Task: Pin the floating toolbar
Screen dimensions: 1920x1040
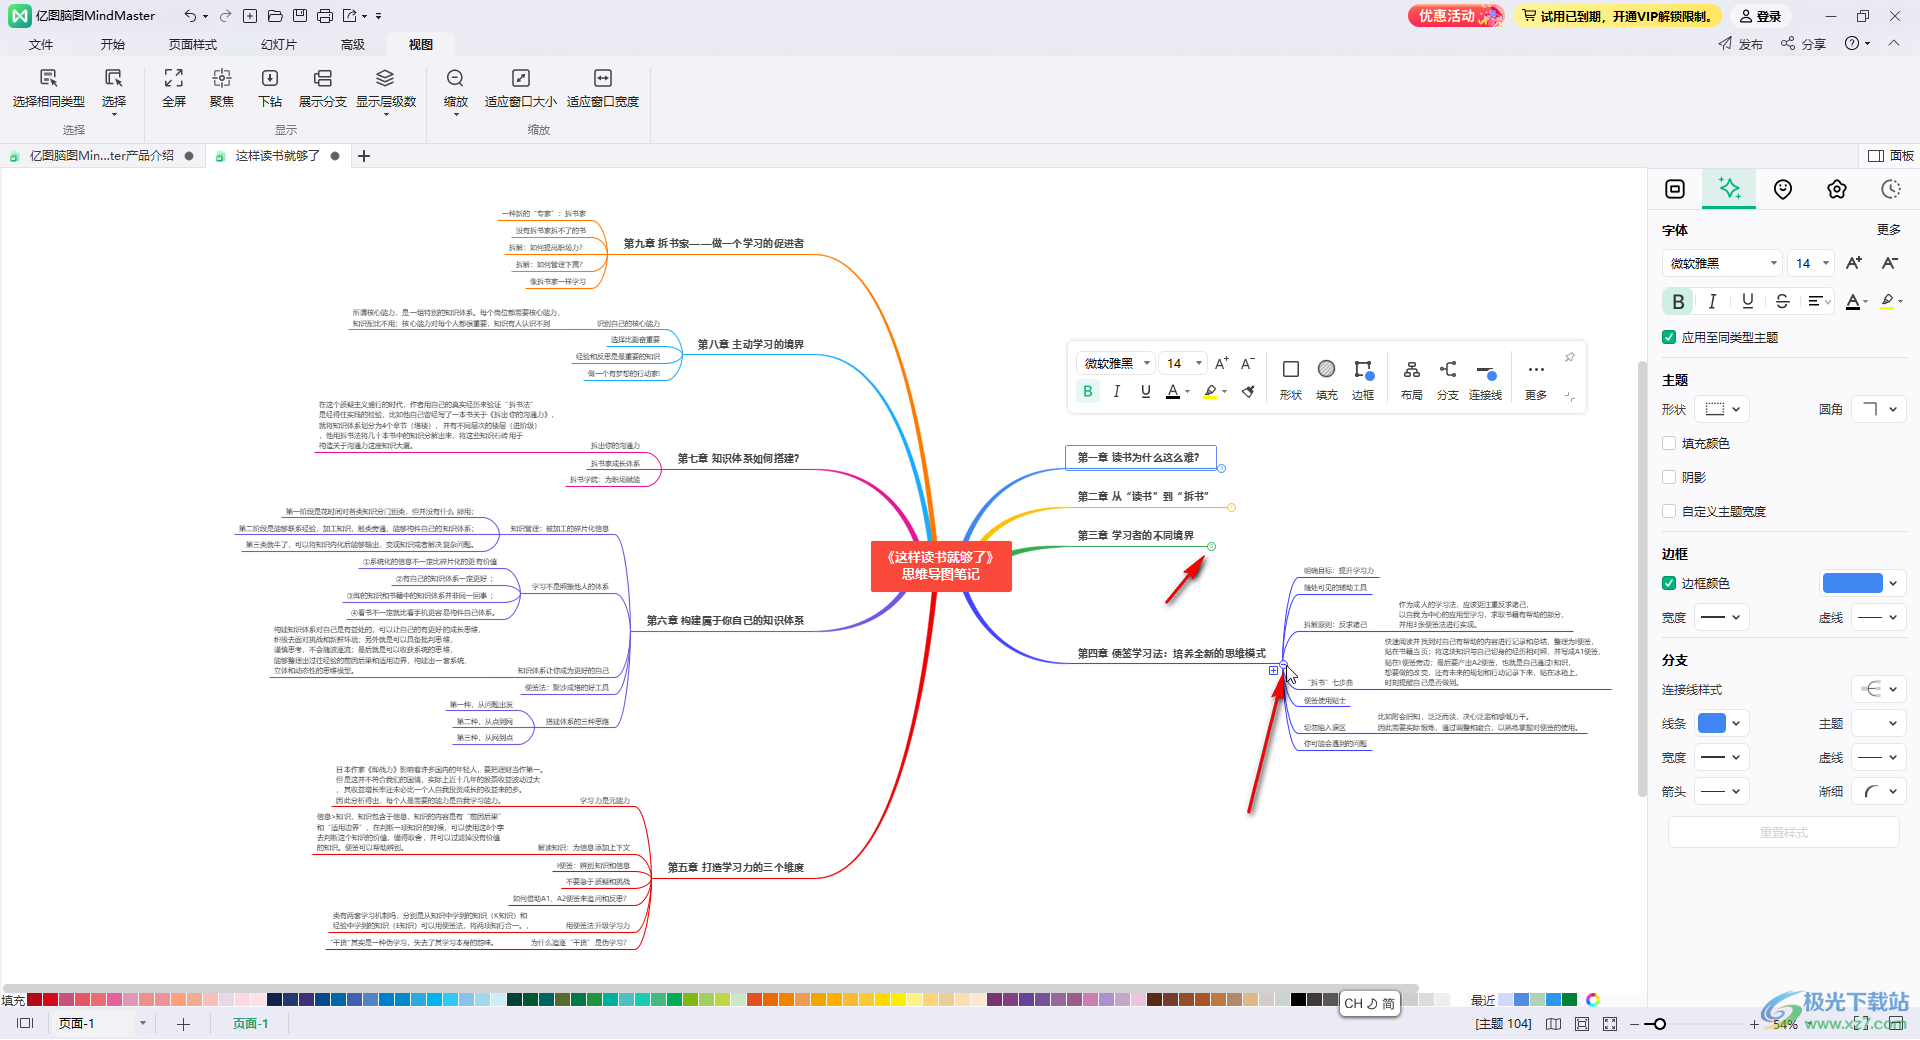Action: coord(1570,357)
